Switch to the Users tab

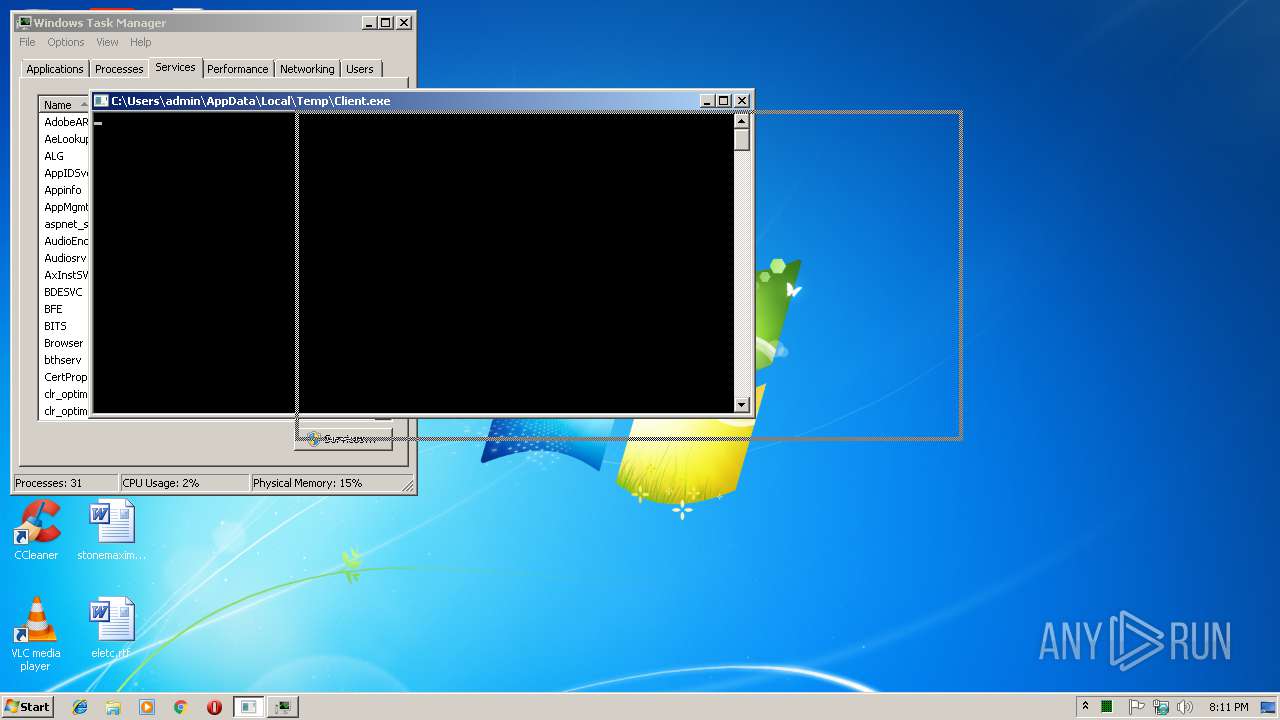tap(360, 69)
